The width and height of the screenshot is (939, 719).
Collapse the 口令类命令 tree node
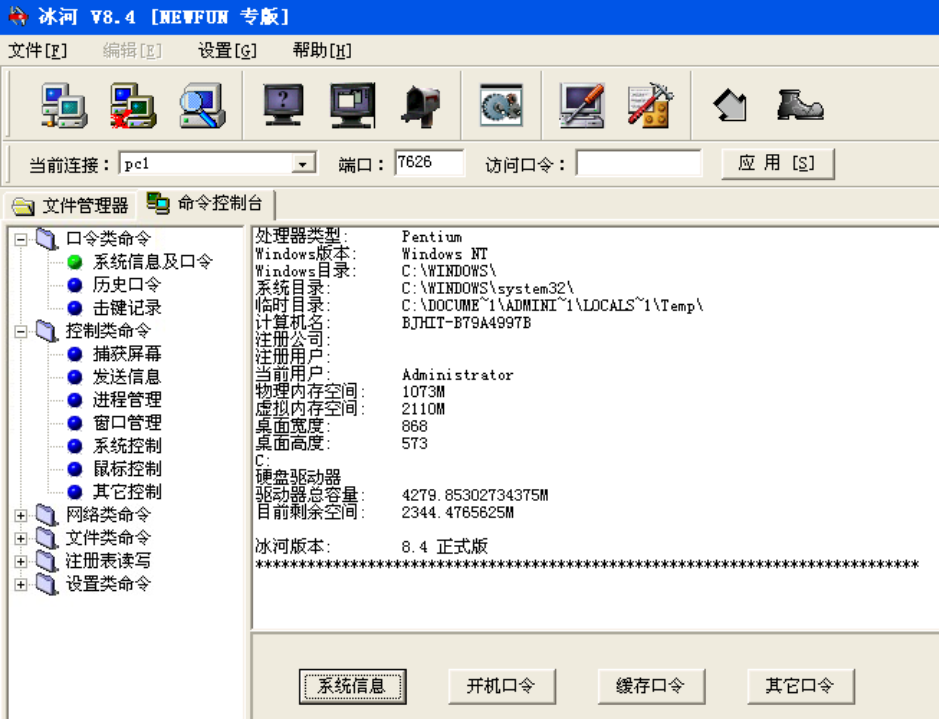click(20, 239)
